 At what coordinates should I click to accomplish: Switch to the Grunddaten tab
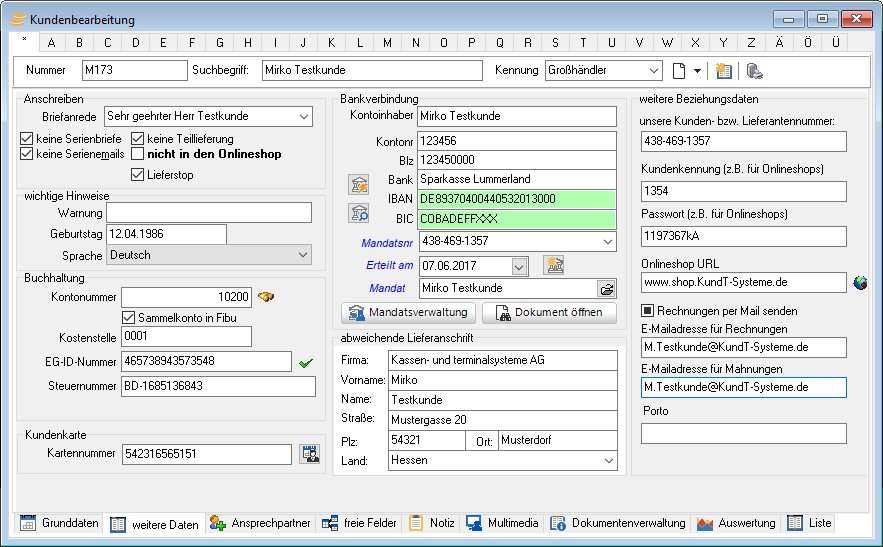pyautogui.click(x=60, y=523)
